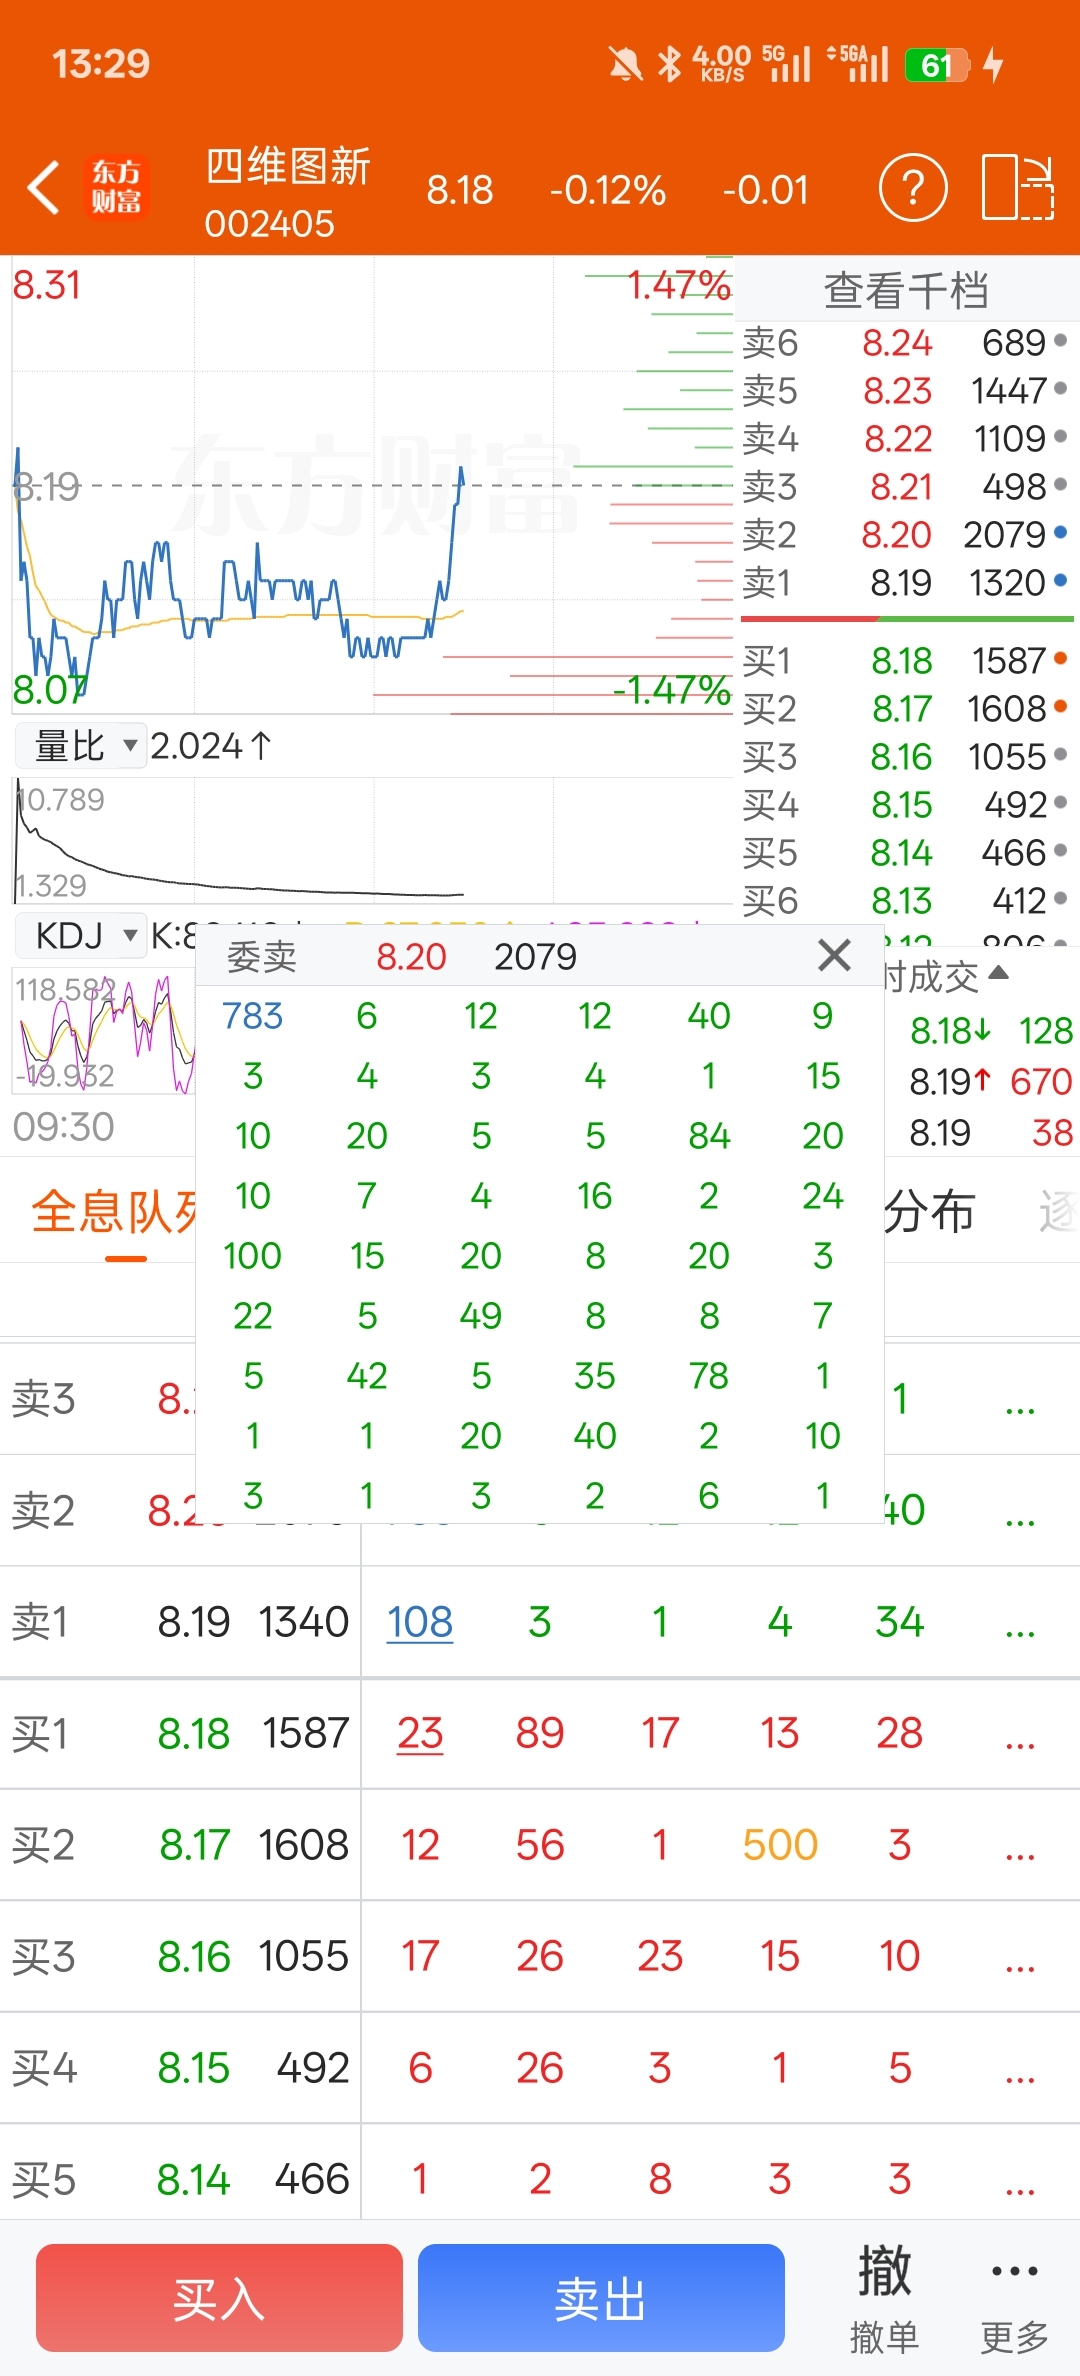Tap the 撤单 cancel order icon
The image size is (1080, 2376).
tap(884, 2299)
